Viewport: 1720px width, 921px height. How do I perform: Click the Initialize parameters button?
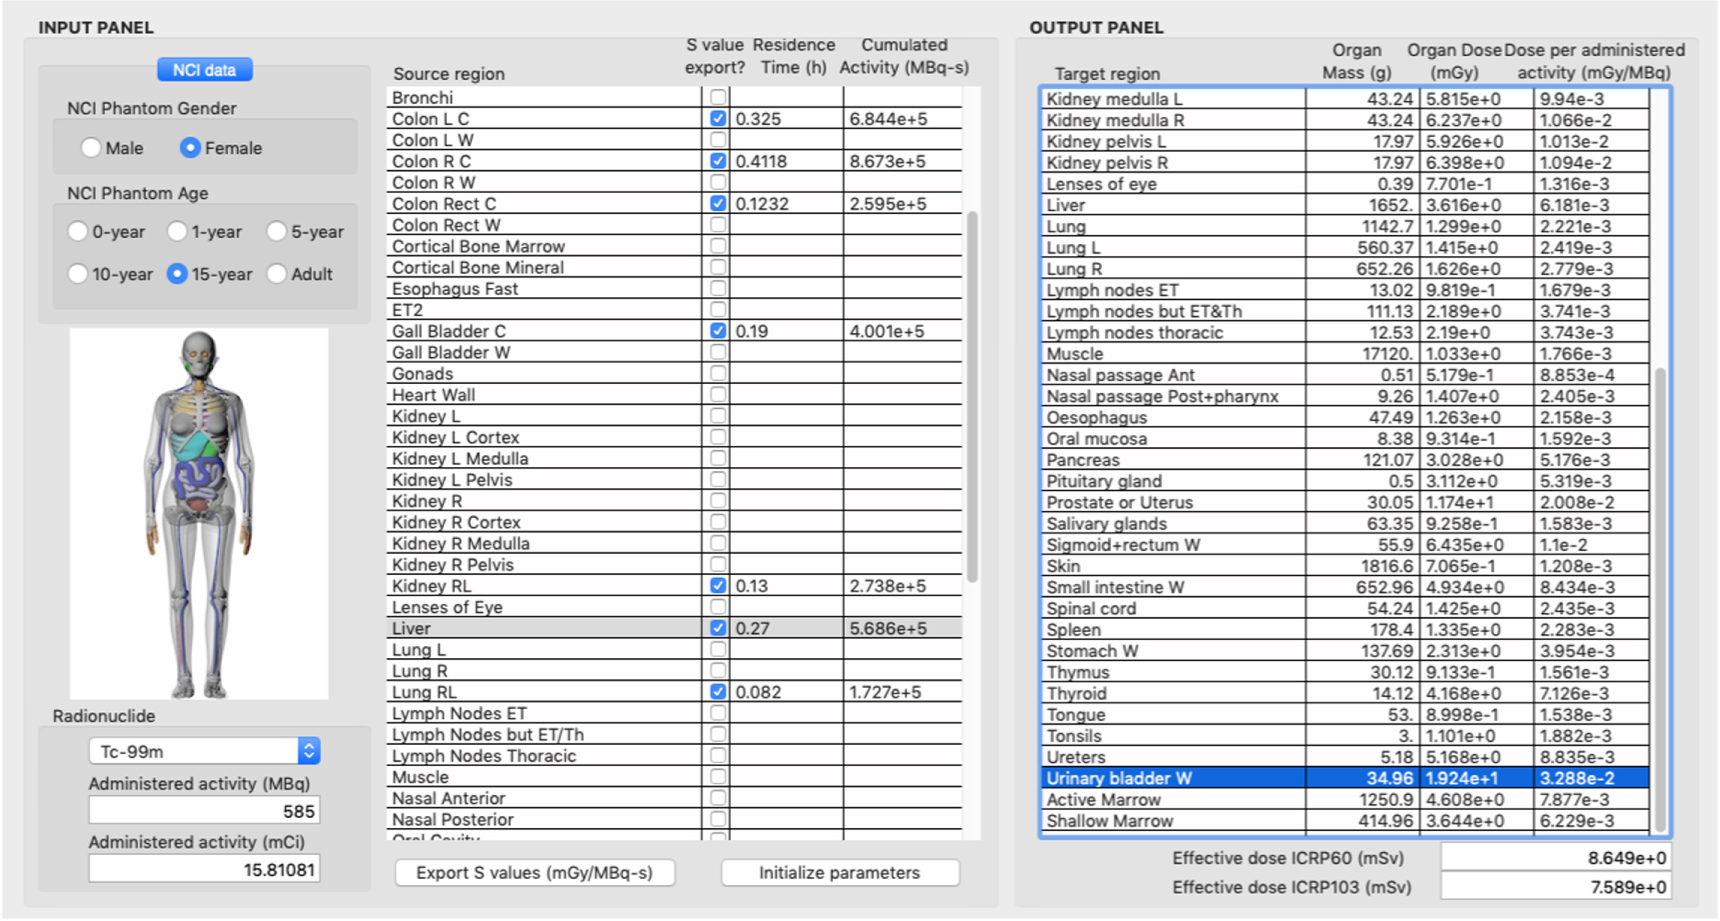point(840,873)
